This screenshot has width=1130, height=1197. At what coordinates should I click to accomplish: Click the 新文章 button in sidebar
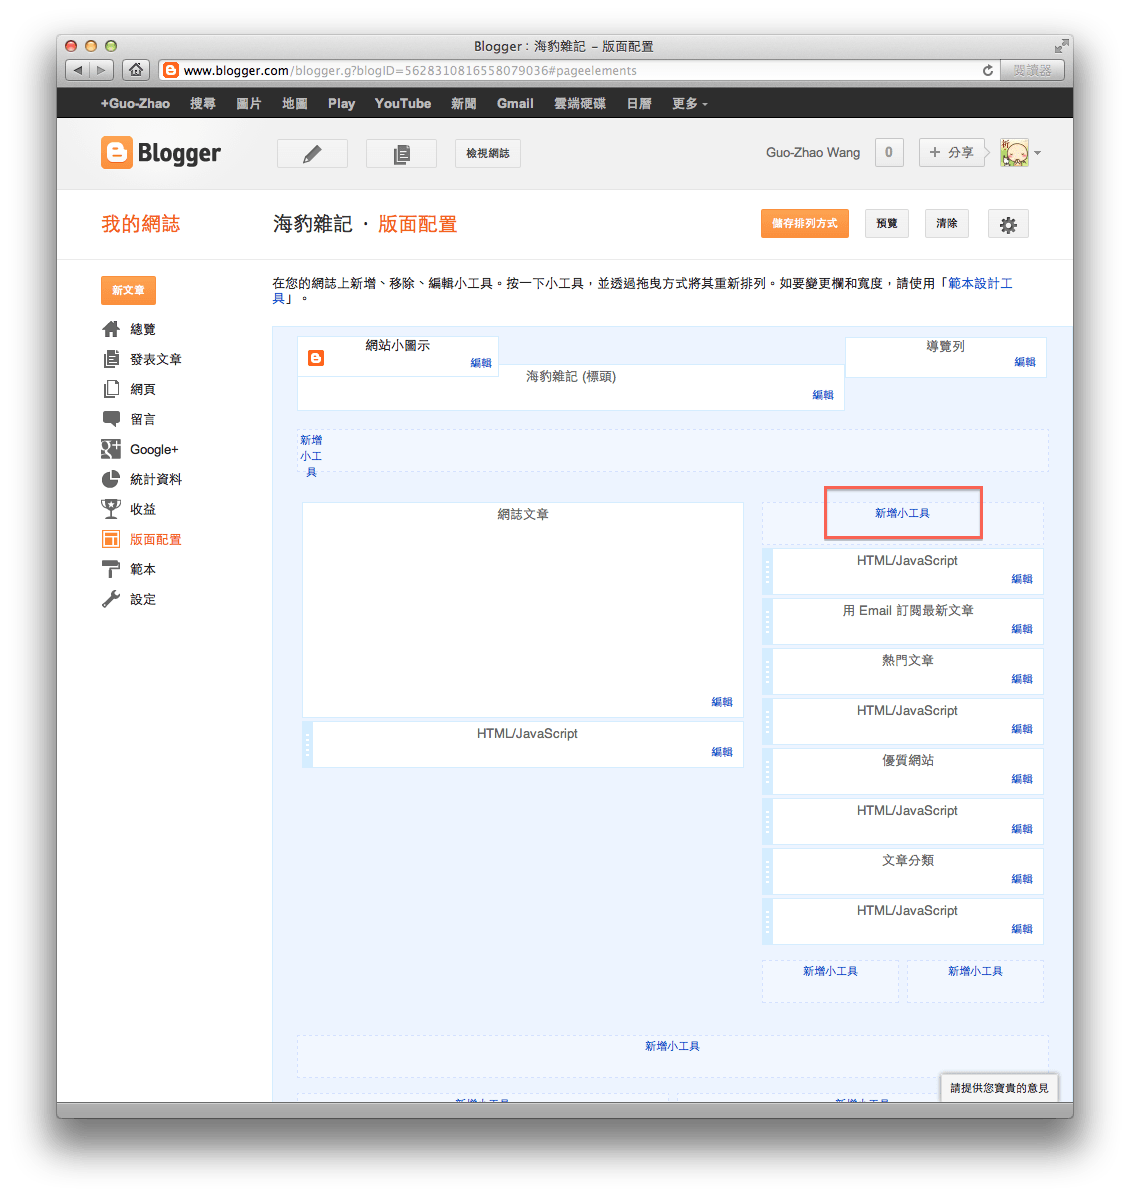click(x=128, y=290)
